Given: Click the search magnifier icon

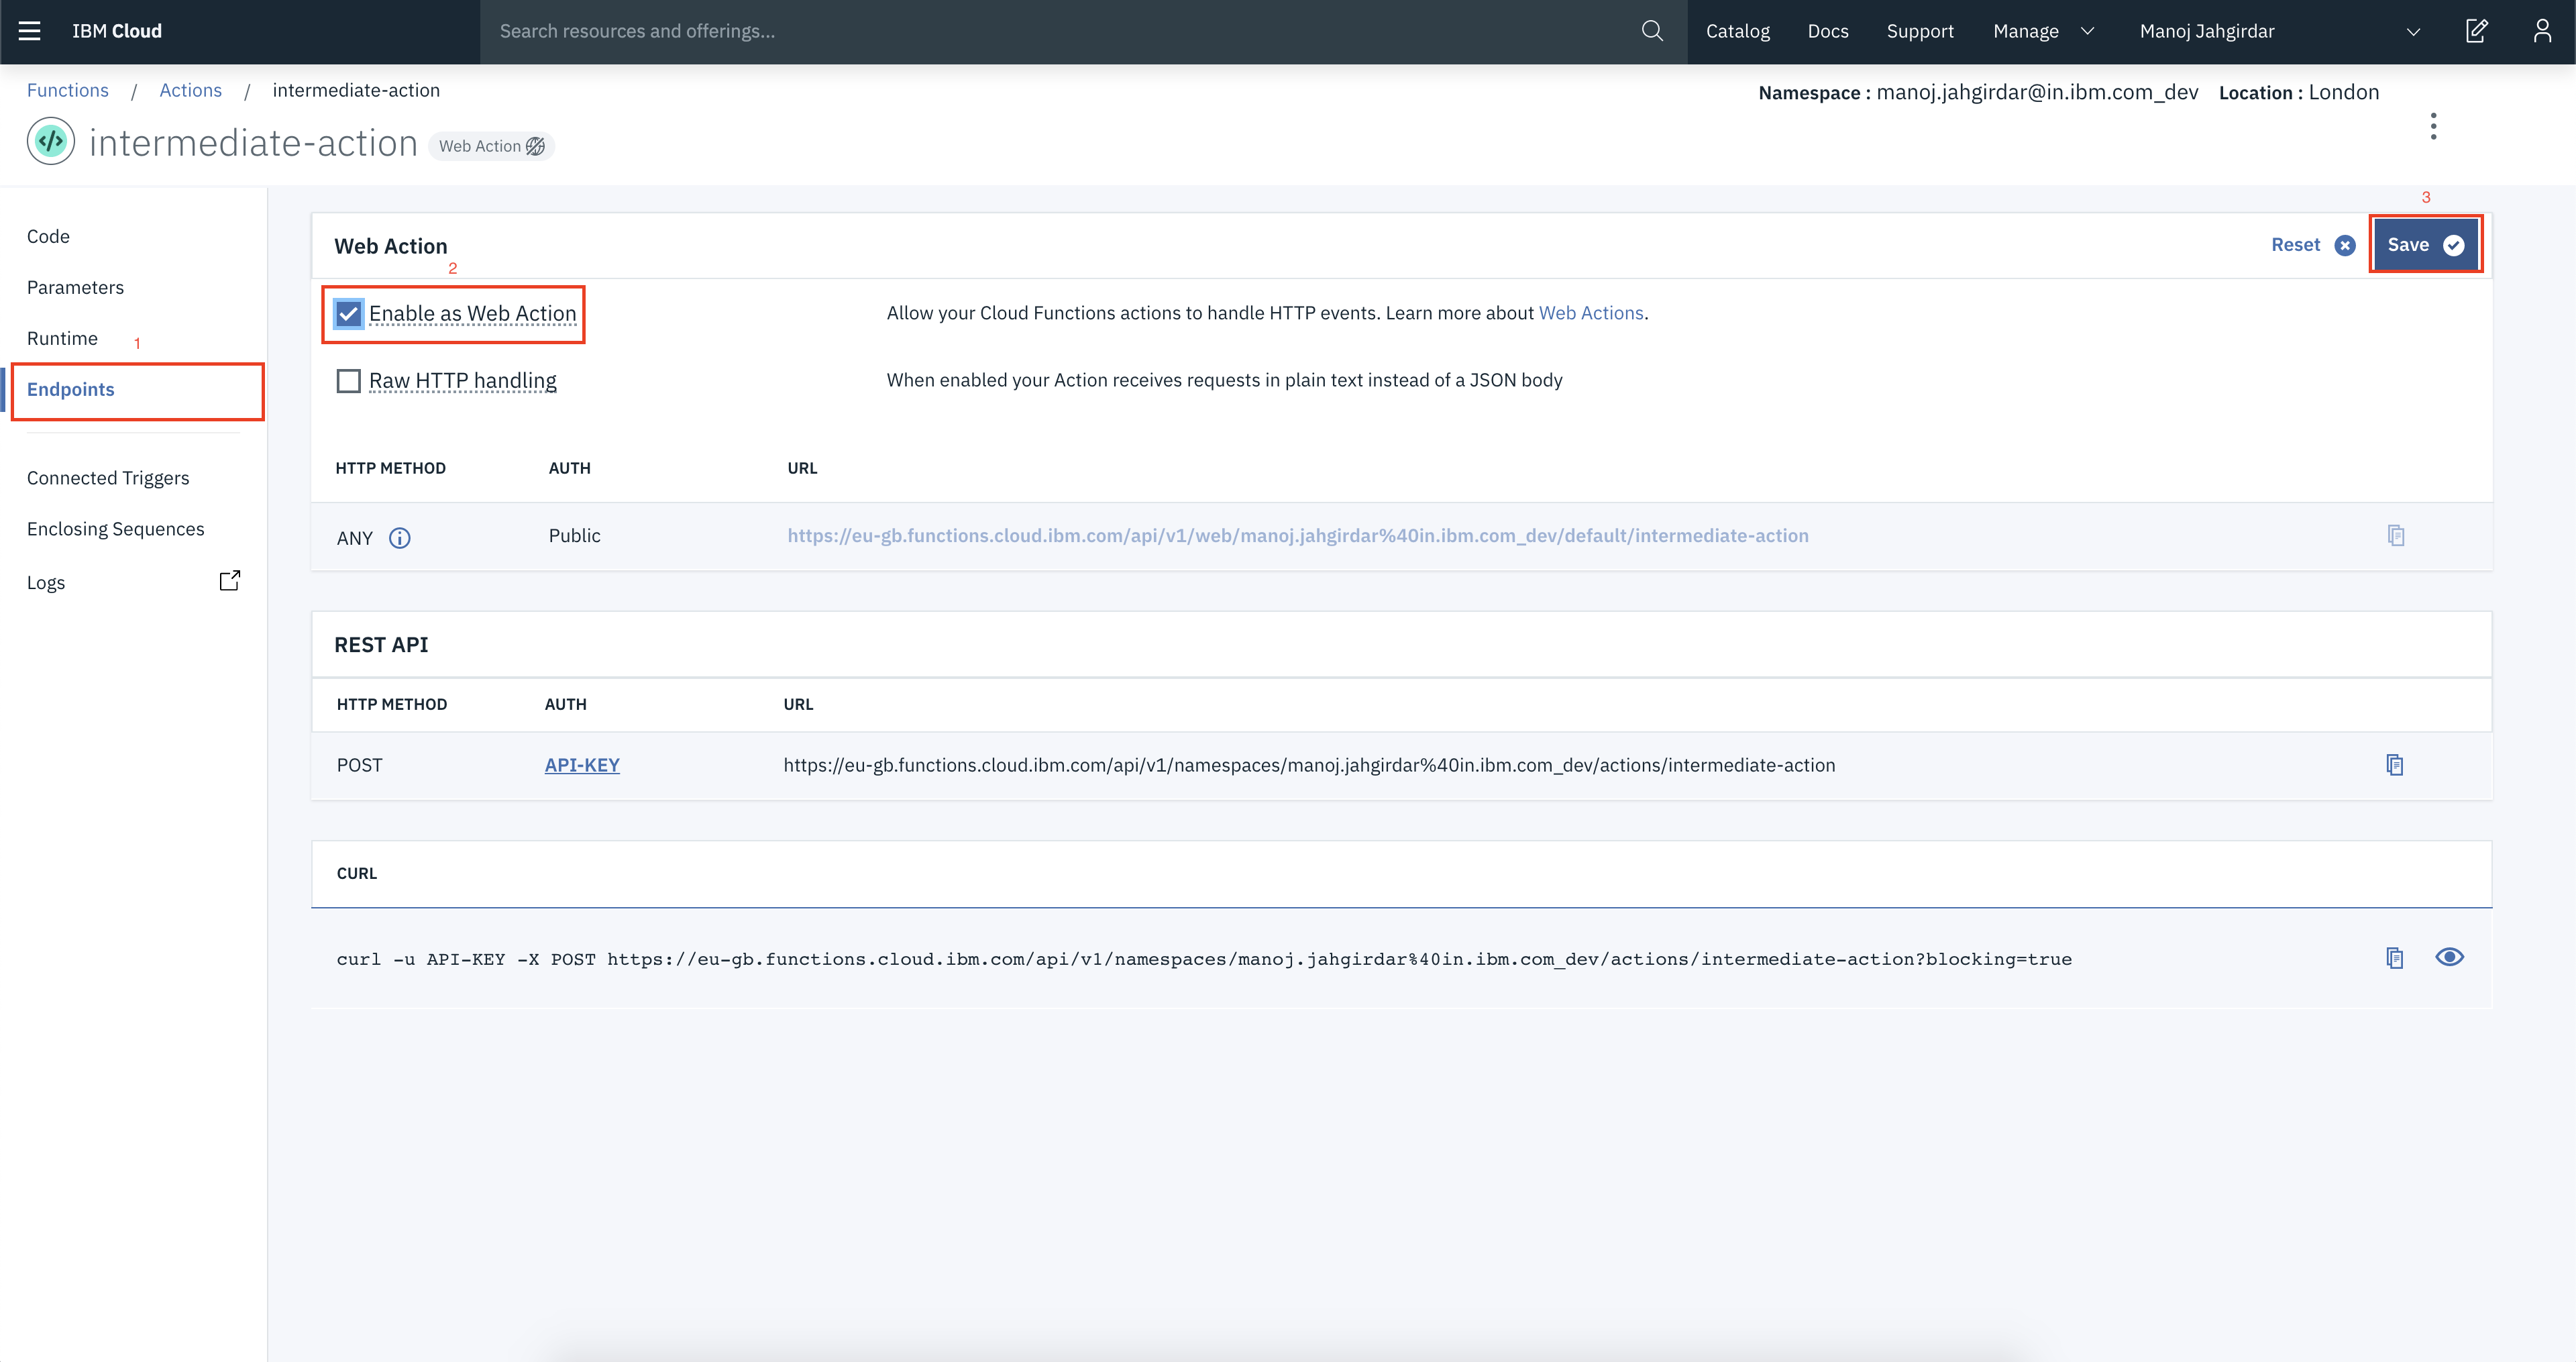Looking at the screenshot, I should click(1652, 31).
